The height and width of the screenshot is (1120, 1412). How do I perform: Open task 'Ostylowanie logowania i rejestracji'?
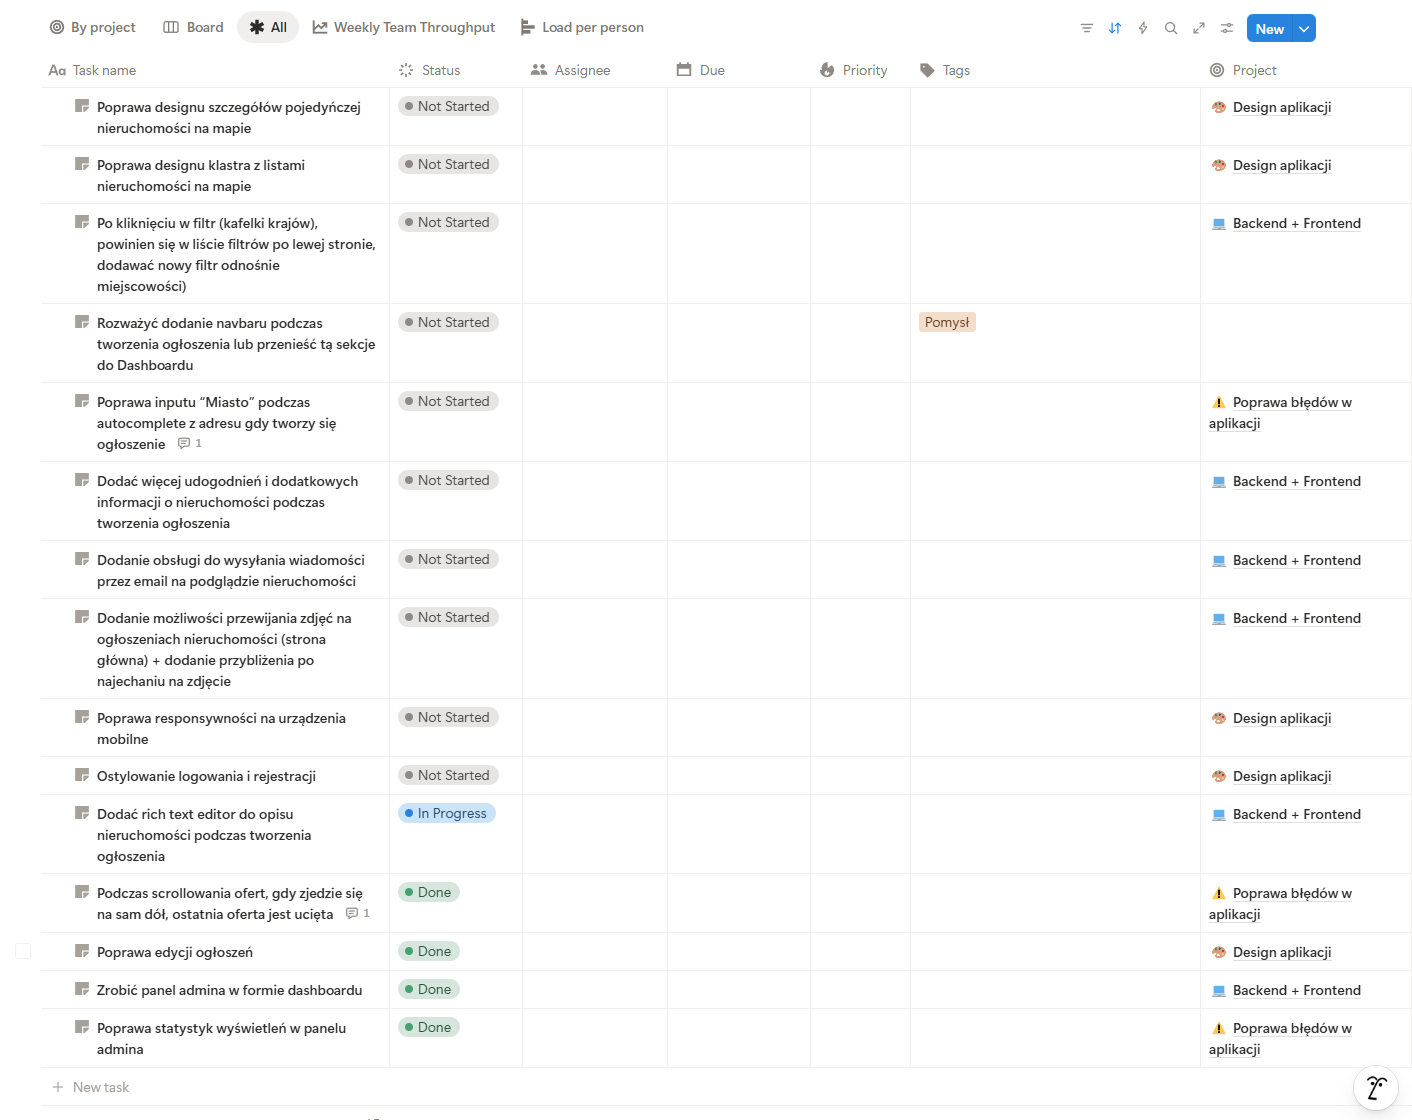coord(206,776)
